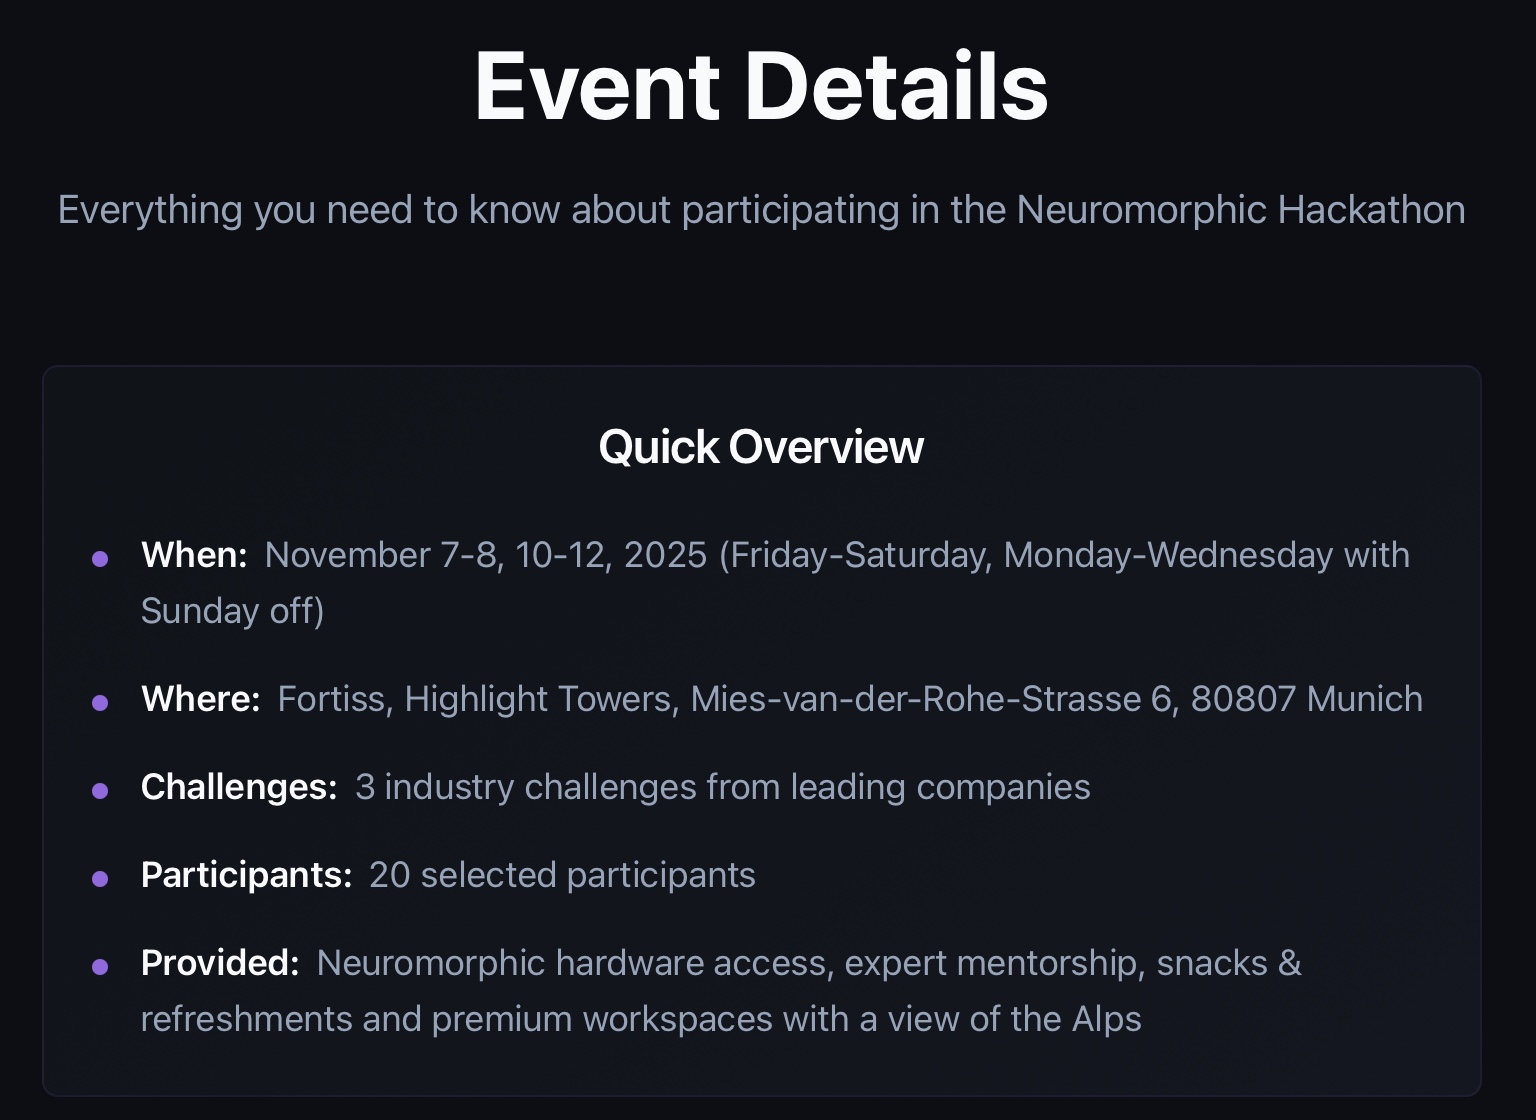The height and width of the screenshot is (1120, 1536).
Task: Select the bold Participants: label
Action: click(x=246, y=875)
